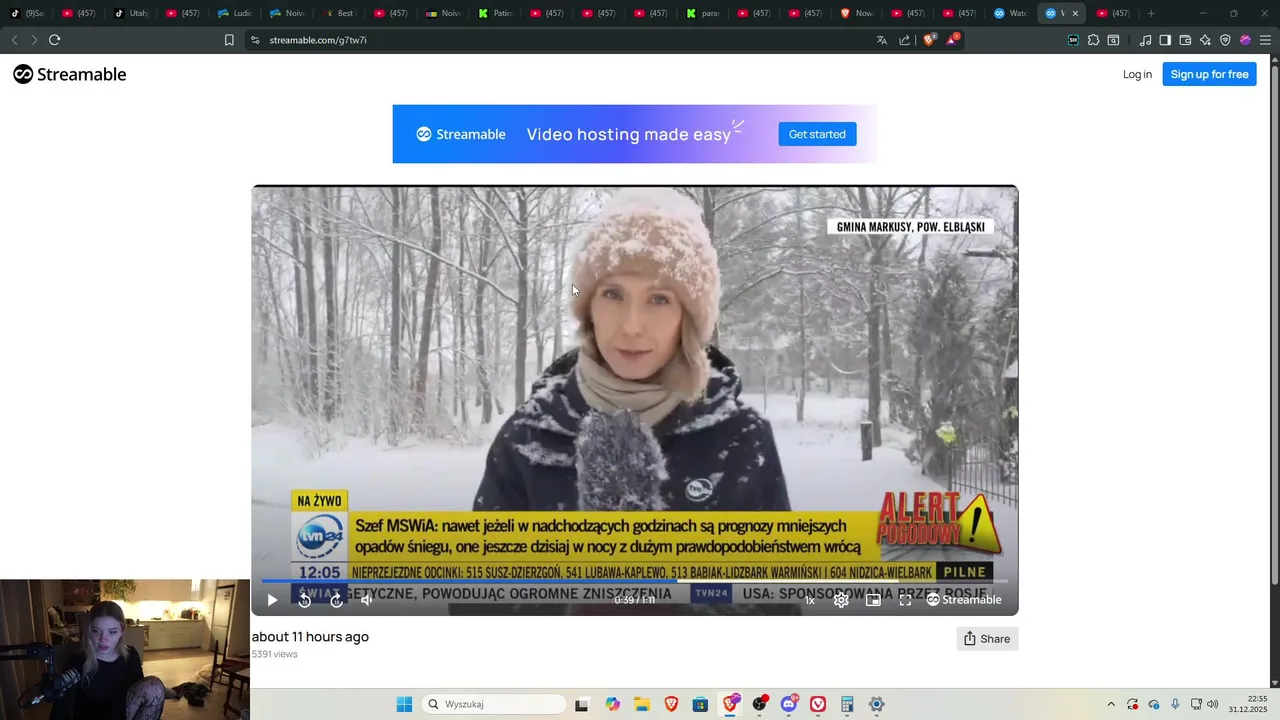The width and height of the screenshot is (1280, 720).
Task: Open Discord from the taskbar
Action: 789,704
